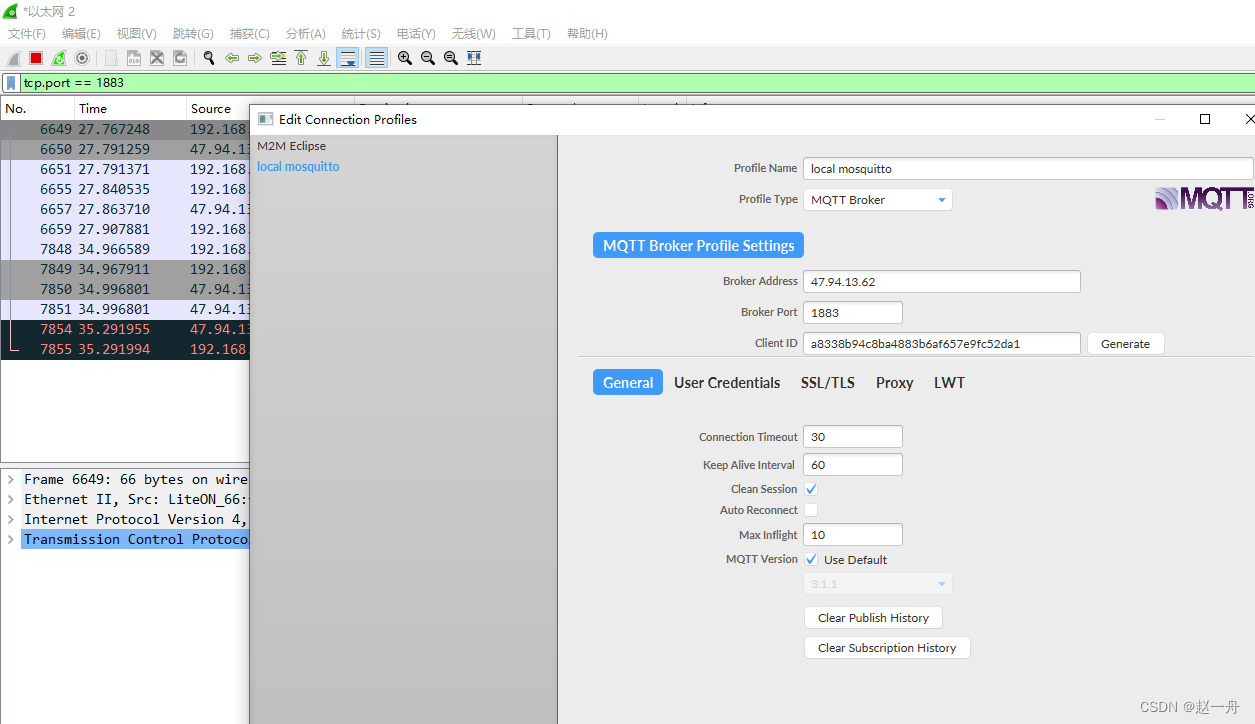Click the Keep Alive Interval field
The image size is (1255, 724).
point(853,465)
